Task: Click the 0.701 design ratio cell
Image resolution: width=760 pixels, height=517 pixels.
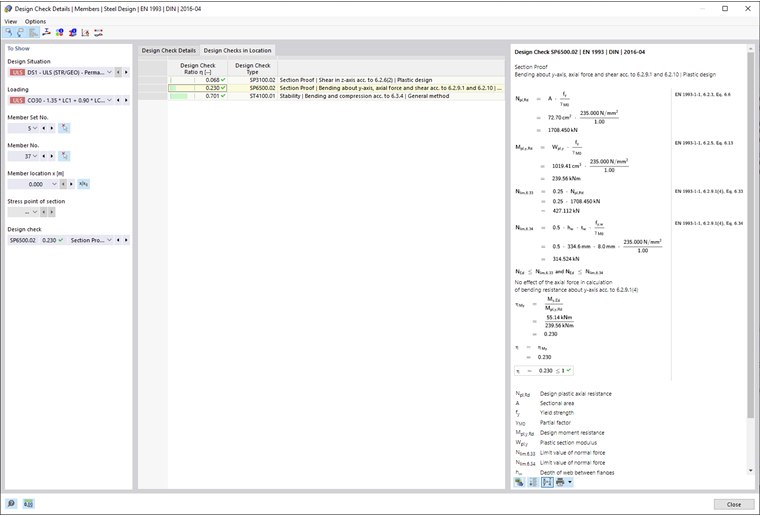Action: click(x=197, y=96)
